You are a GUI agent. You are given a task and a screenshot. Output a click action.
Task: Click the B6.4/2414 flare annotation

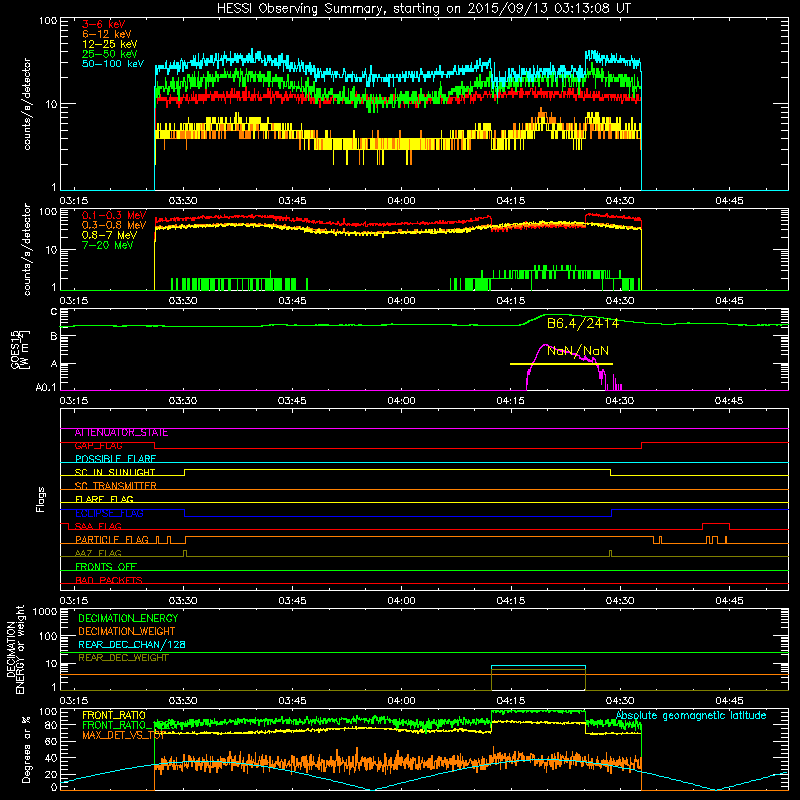[583, 323]
